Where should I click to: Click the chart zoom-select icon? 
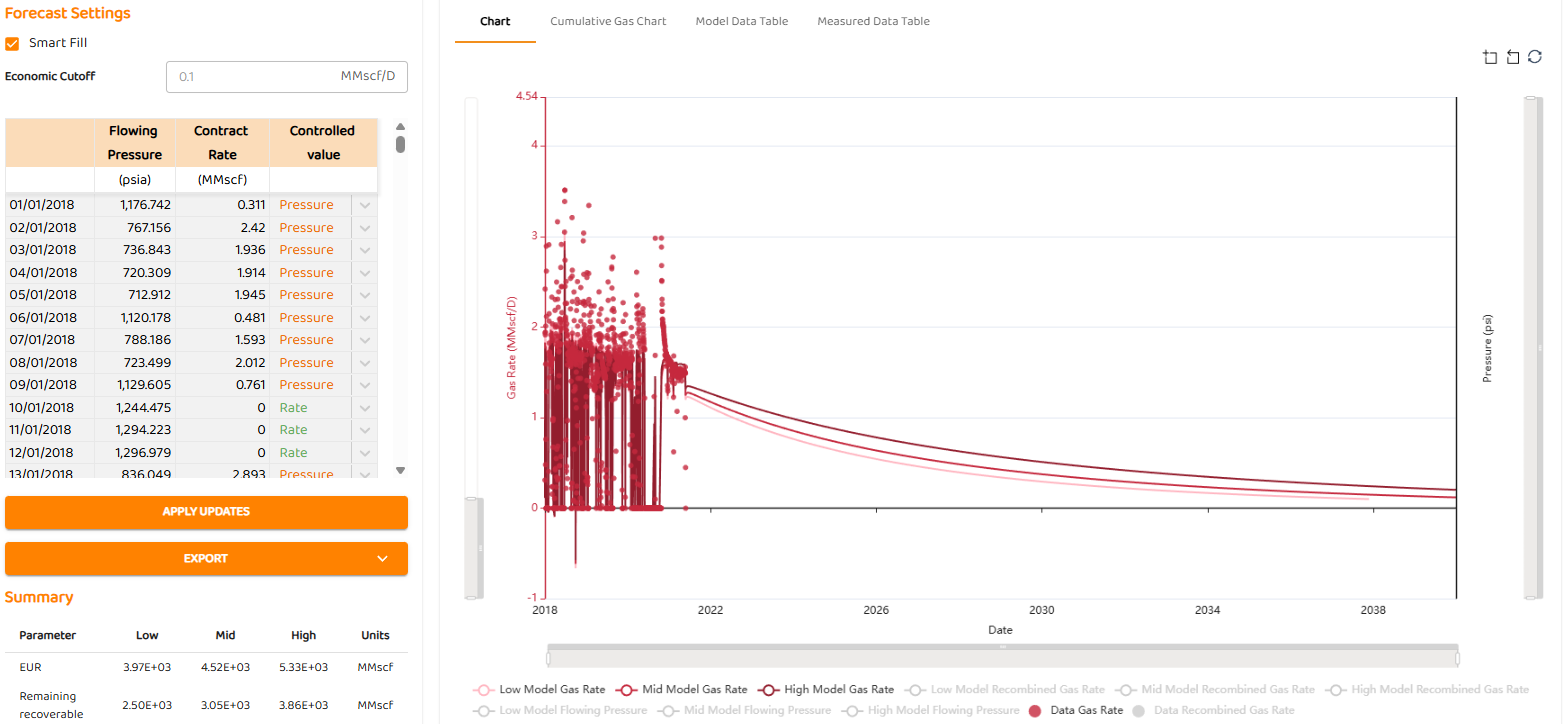[x=1490, y=58]
